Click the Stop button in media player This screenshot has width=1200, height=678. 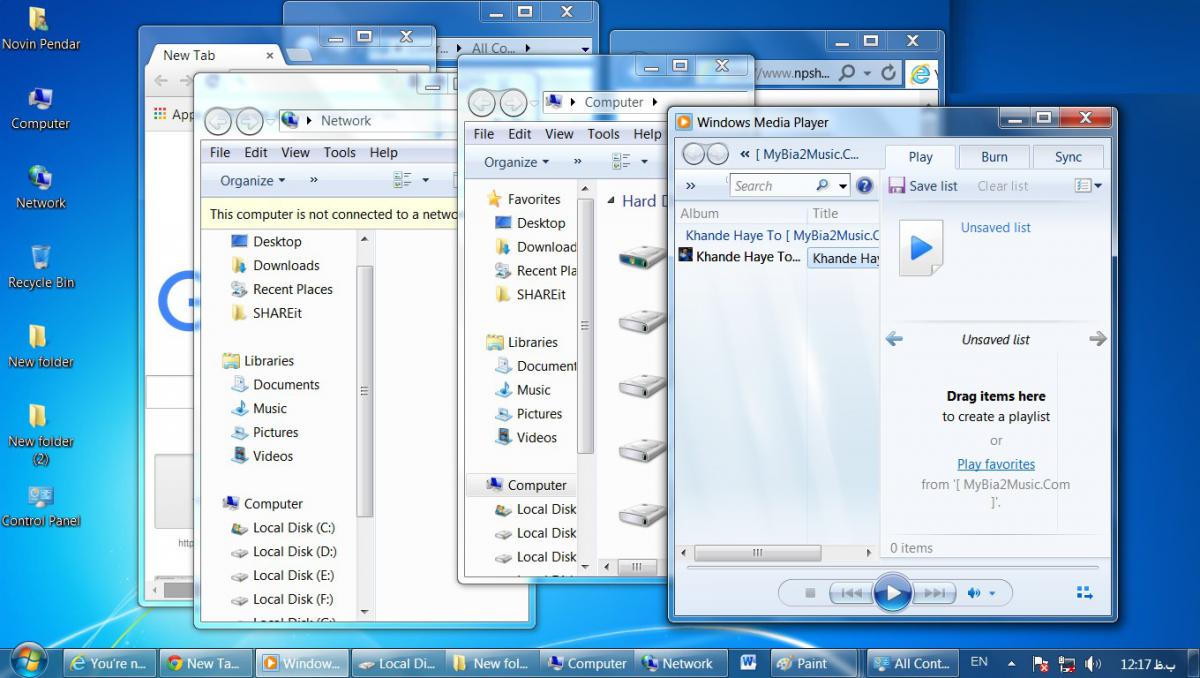click(x=810, y=593)
